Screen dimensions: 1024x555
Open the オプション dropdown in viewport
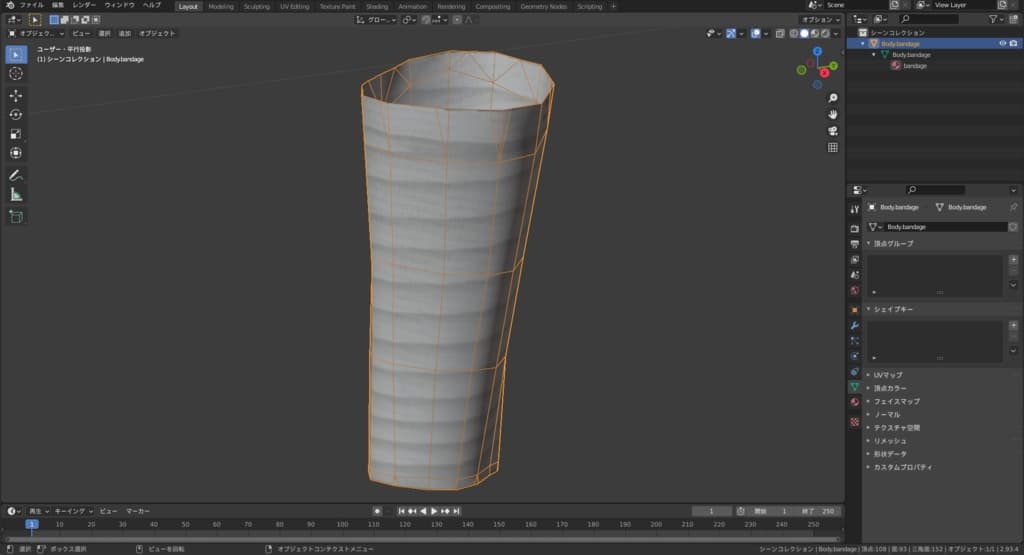(820, 19)
